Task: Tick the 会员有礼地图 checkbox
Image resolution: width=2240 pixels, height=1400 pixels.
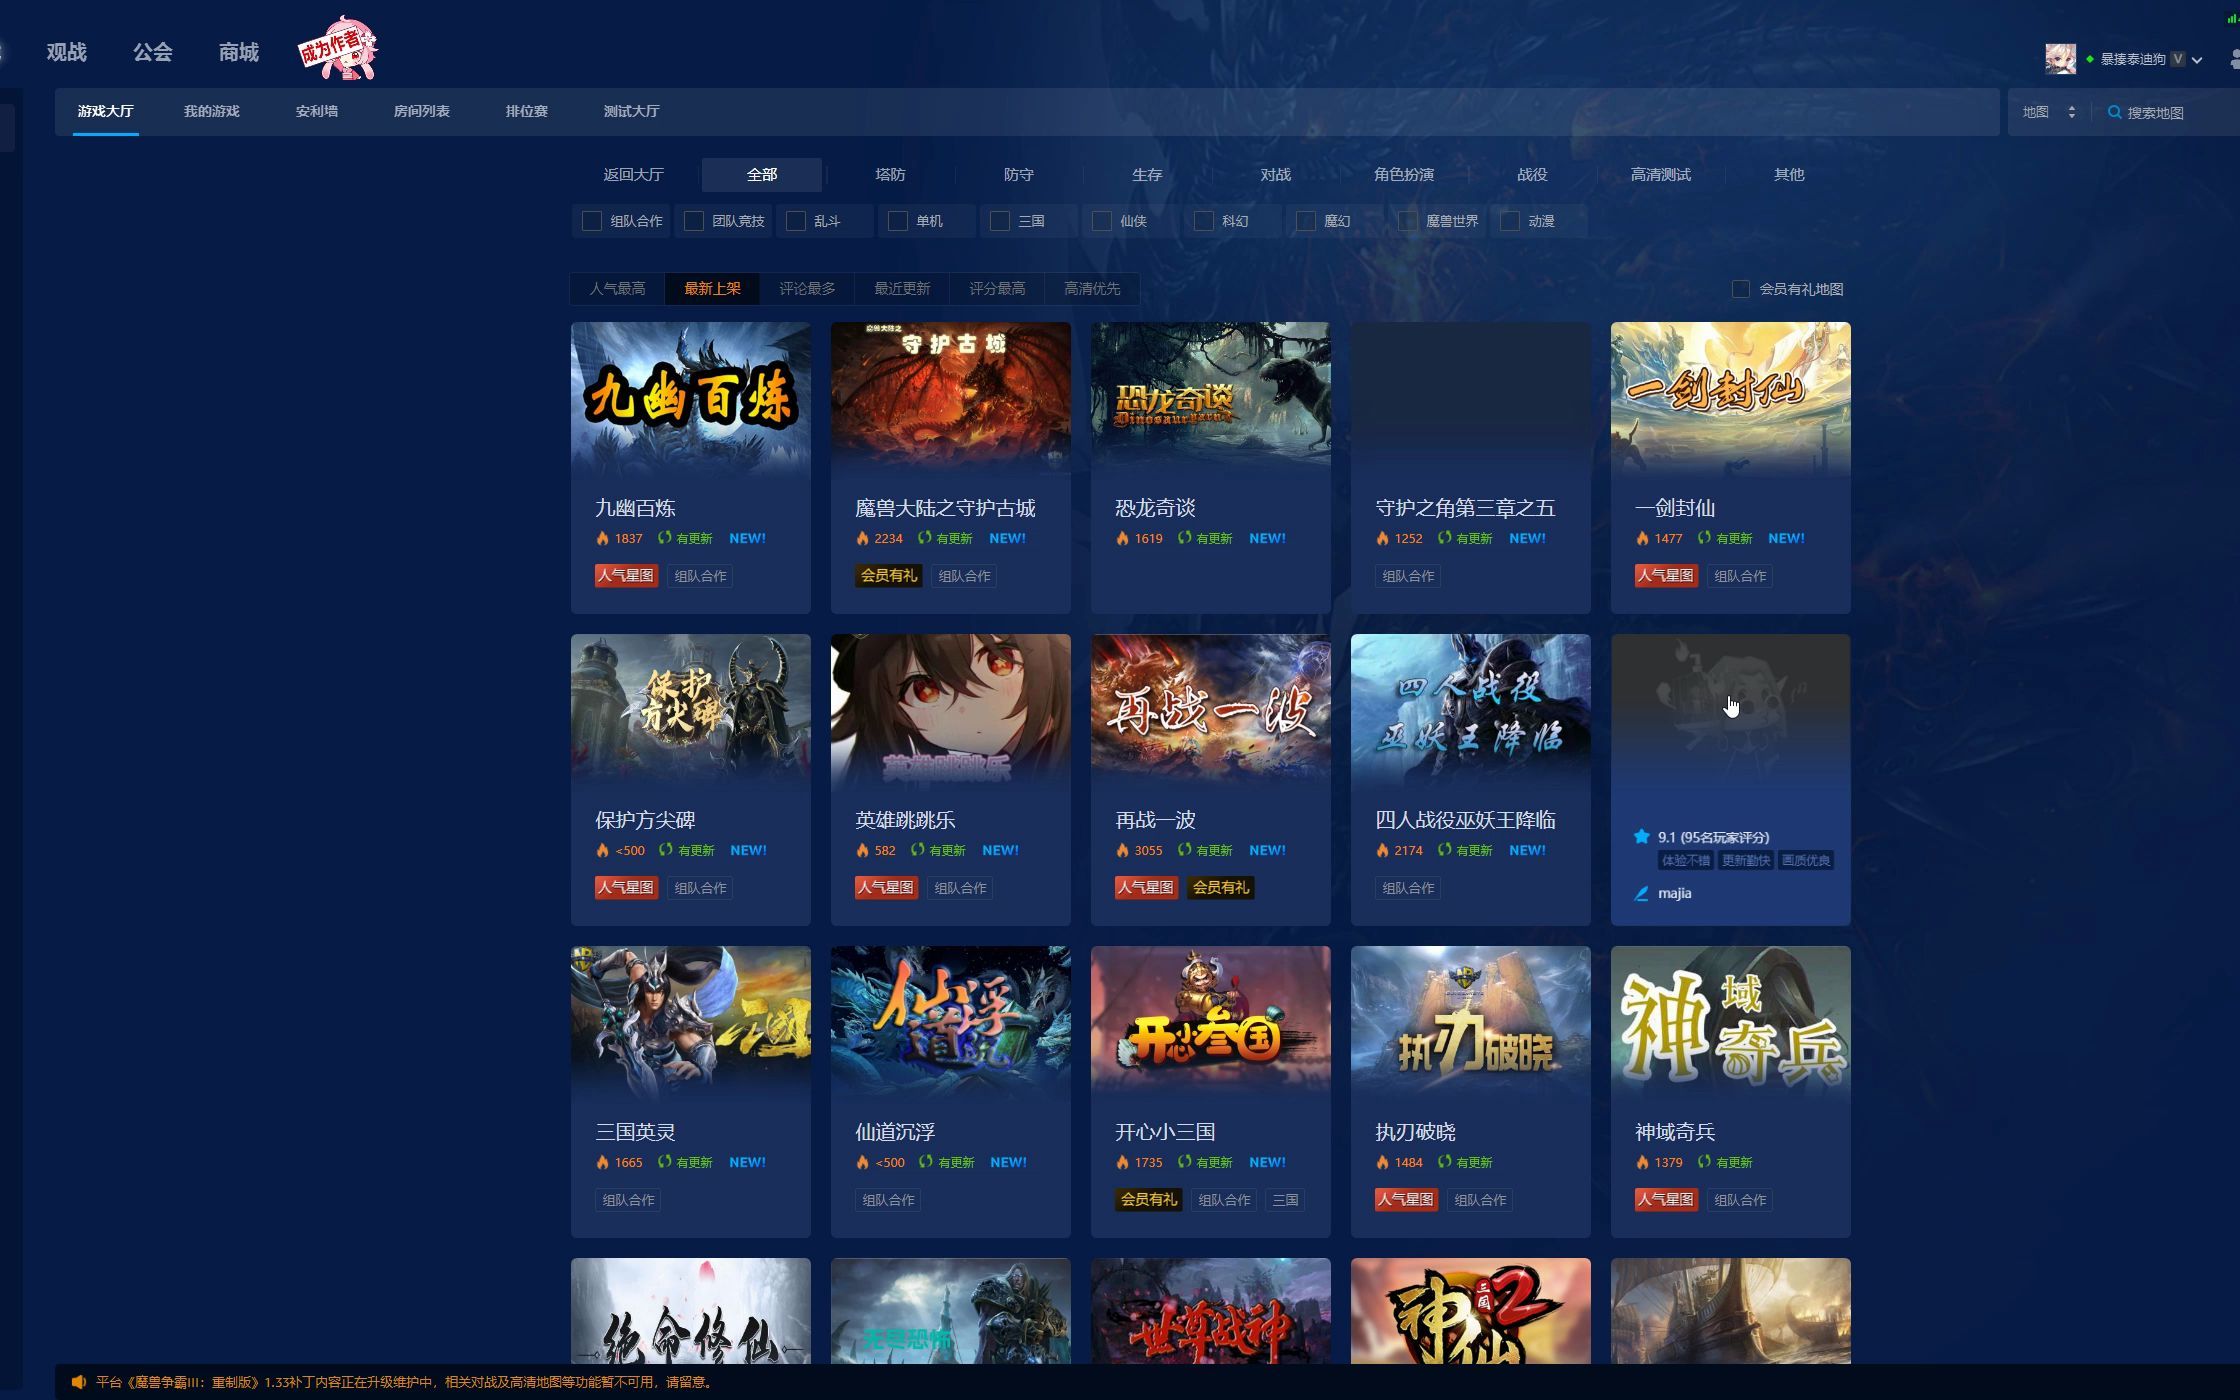Action: 1741,289
